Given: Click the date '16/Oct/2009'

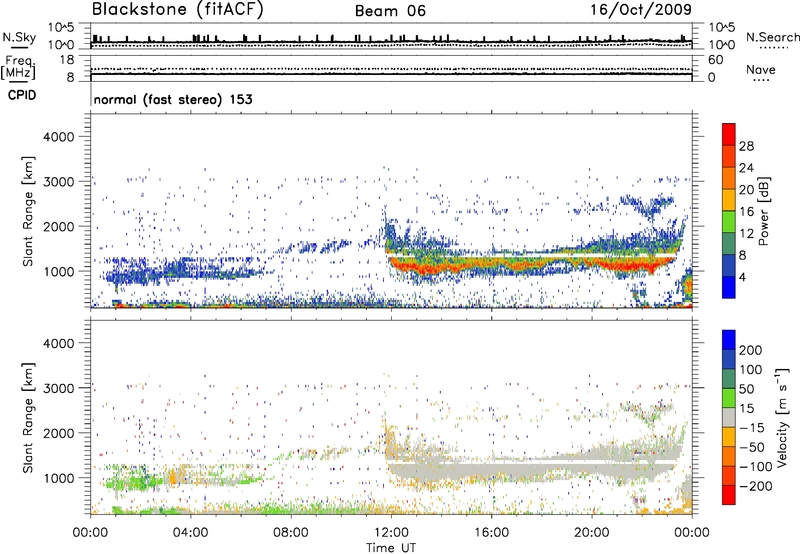Looking at the screenshot, I should (641, 10).
